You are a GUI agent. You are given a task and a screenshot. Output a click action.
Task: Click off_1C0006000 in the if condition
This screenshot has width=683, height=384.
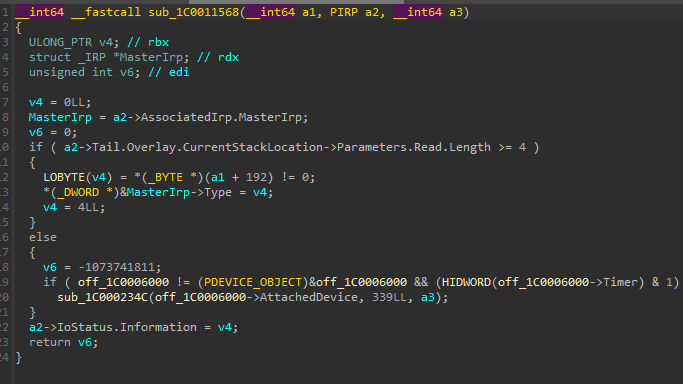(x=123, y=282)
